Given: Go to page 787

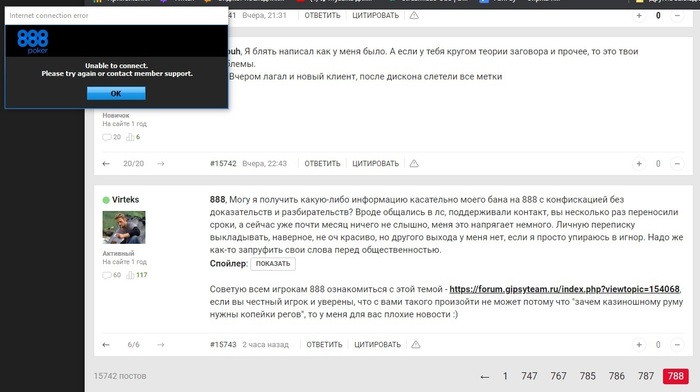Looking at the screenshot, I should 646,376.
